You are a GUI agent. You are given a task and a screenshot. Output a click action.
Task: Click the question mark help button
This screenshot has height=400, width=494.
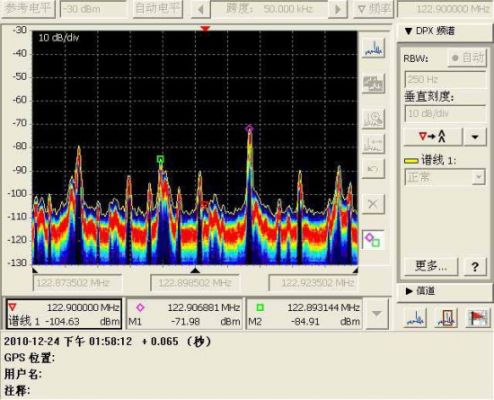[475, 266]
